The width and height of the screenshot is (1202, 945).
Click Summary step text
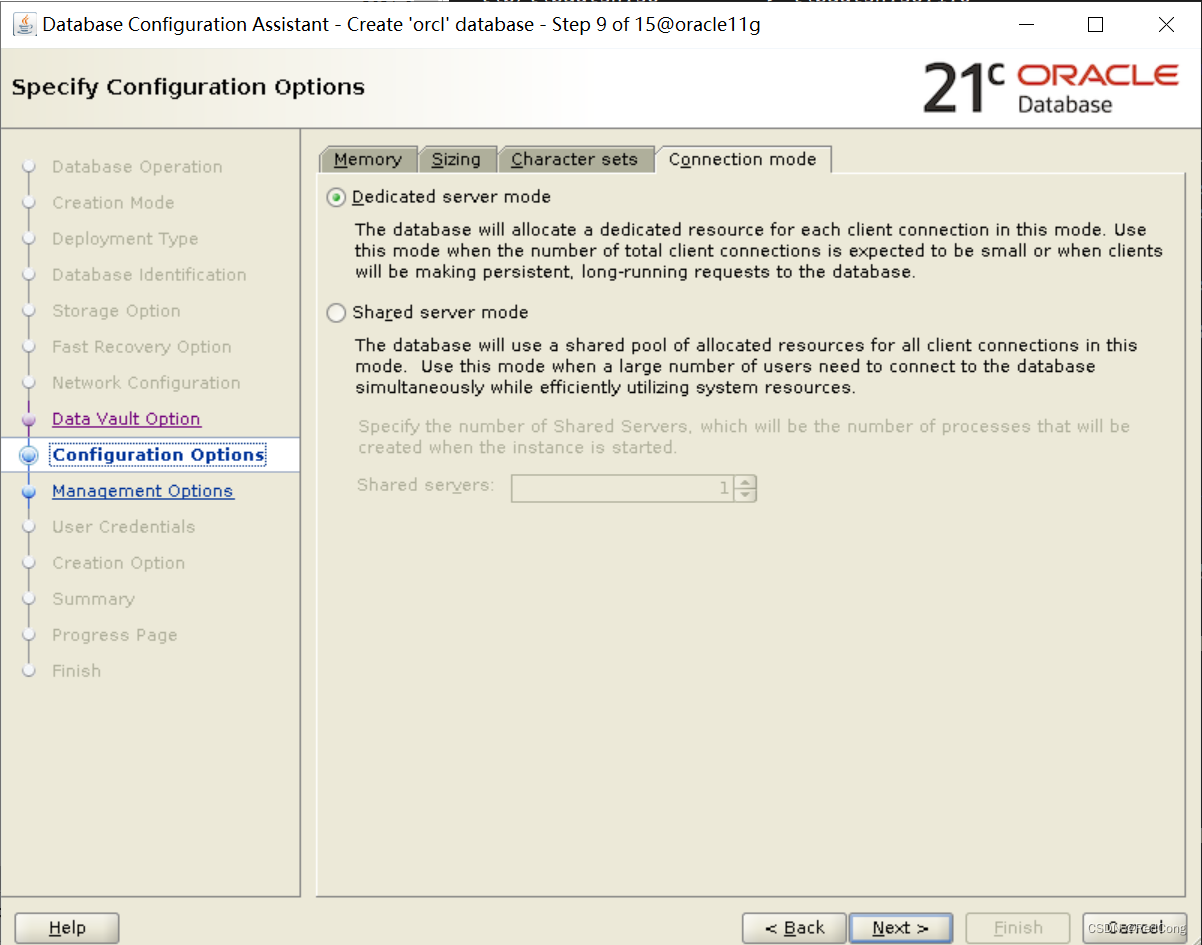click(x=93, y=599)
